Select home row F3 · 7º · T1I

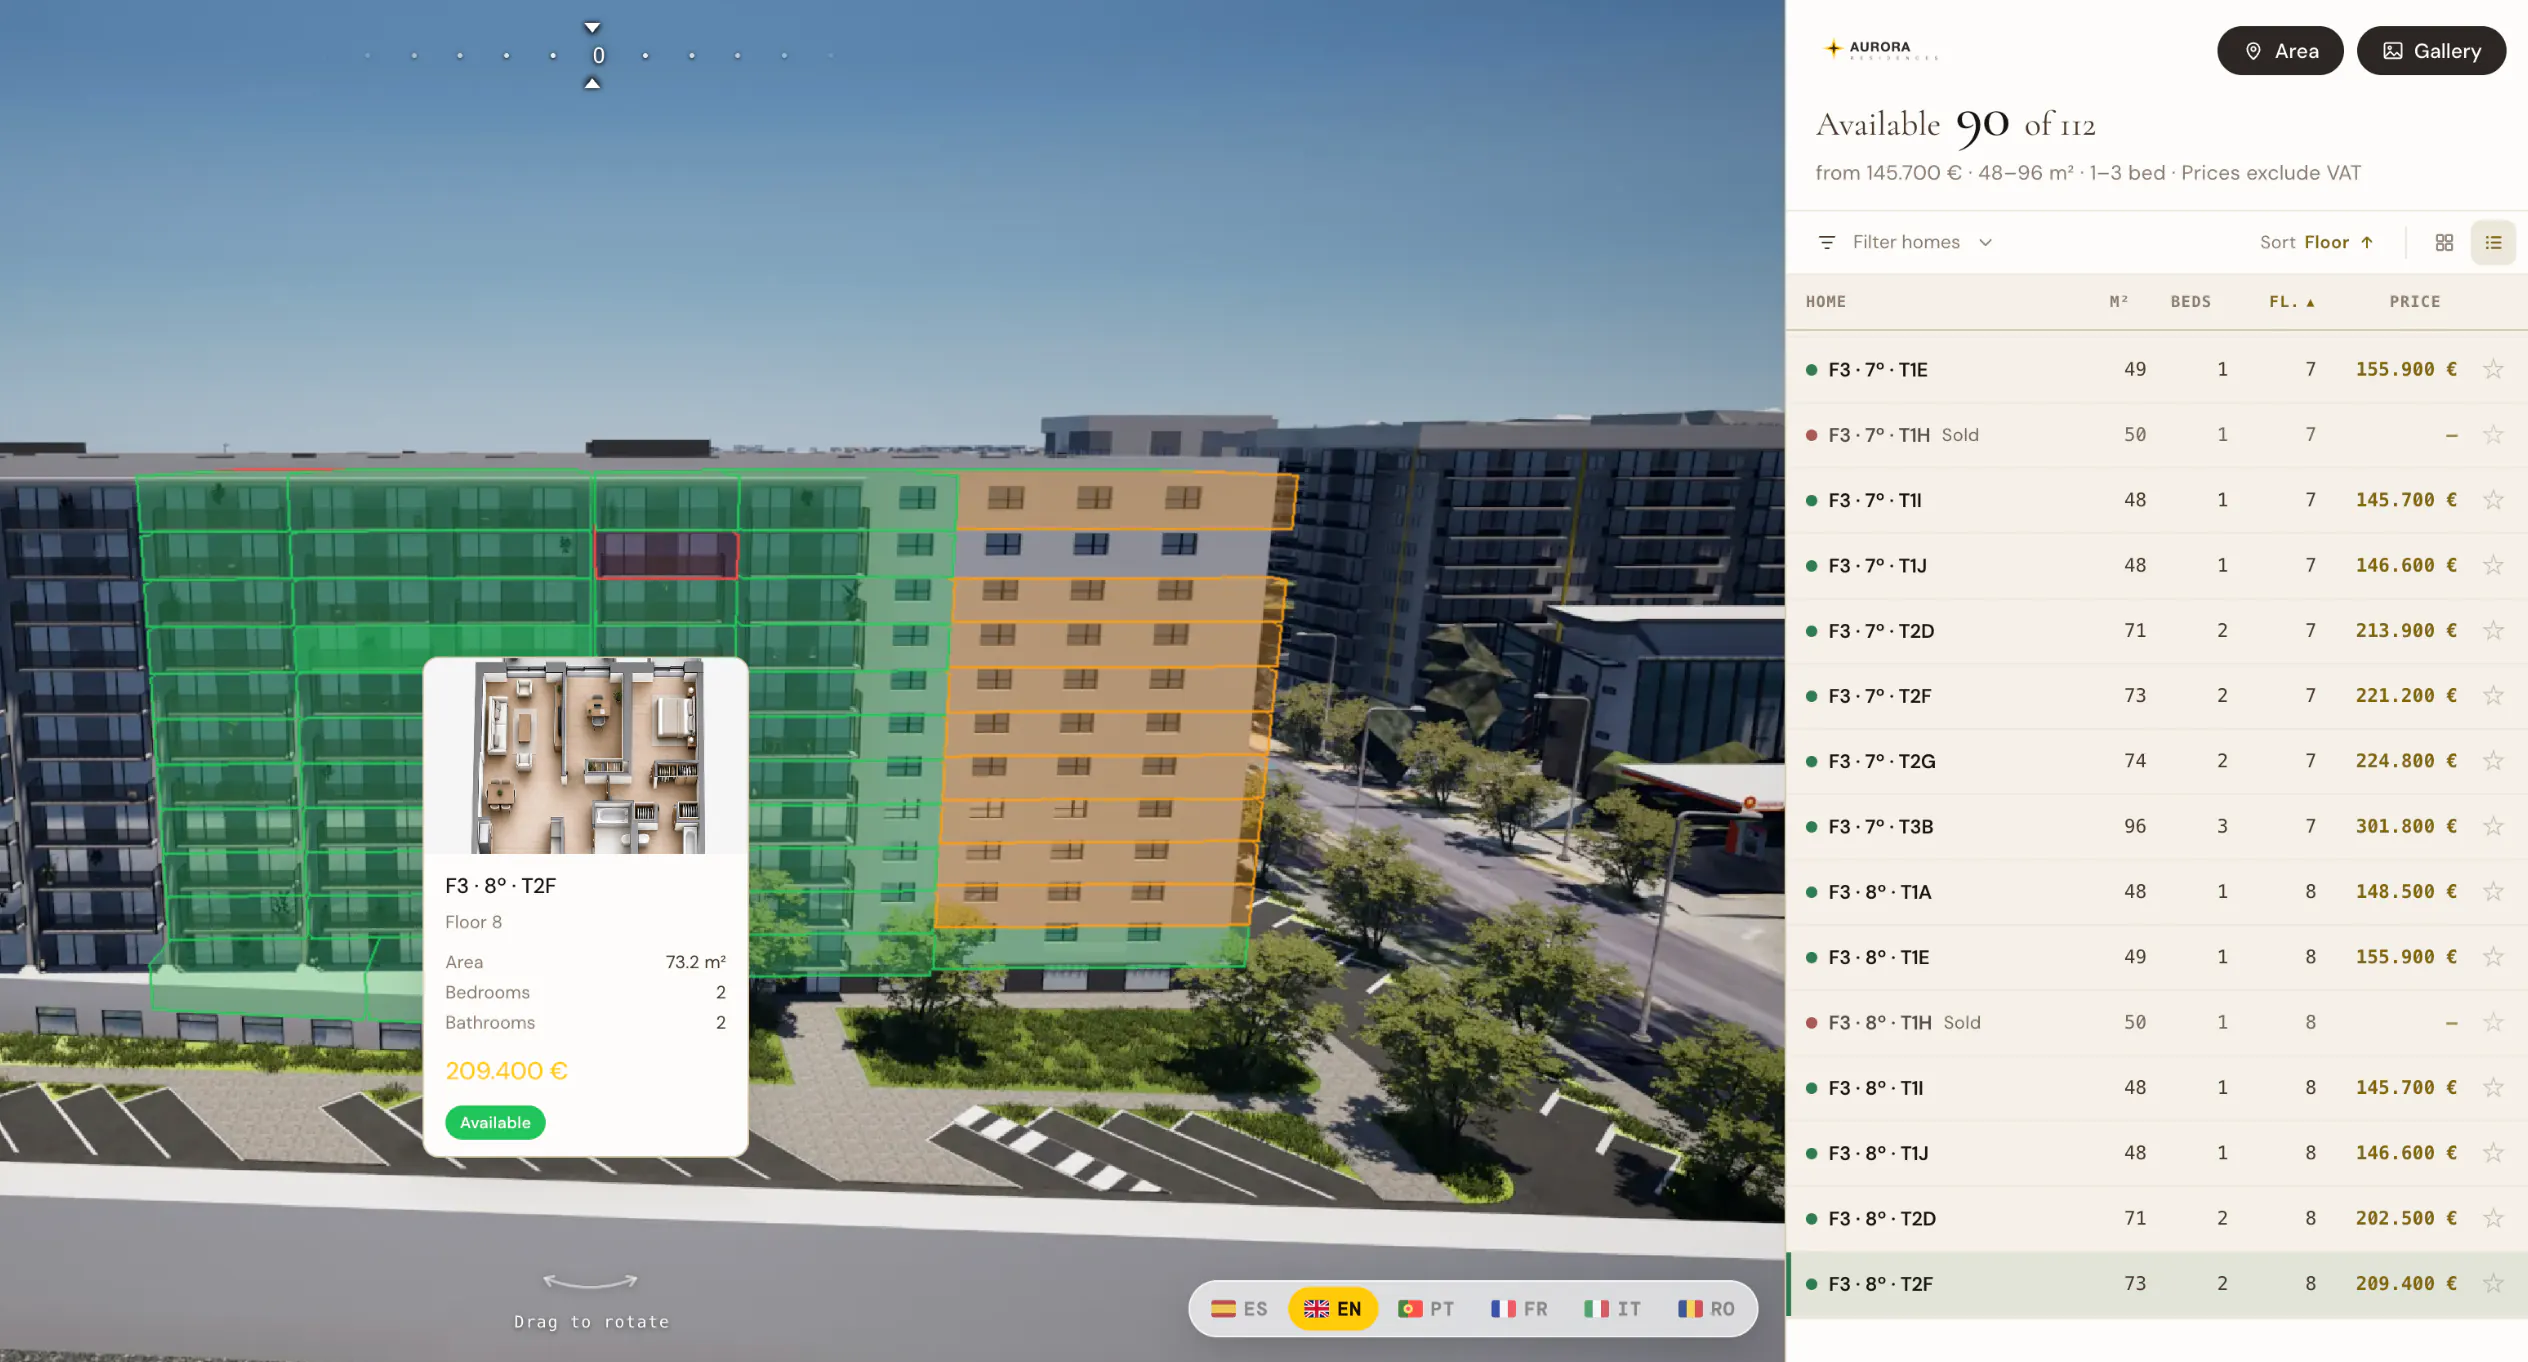(x=2156, y=499)
